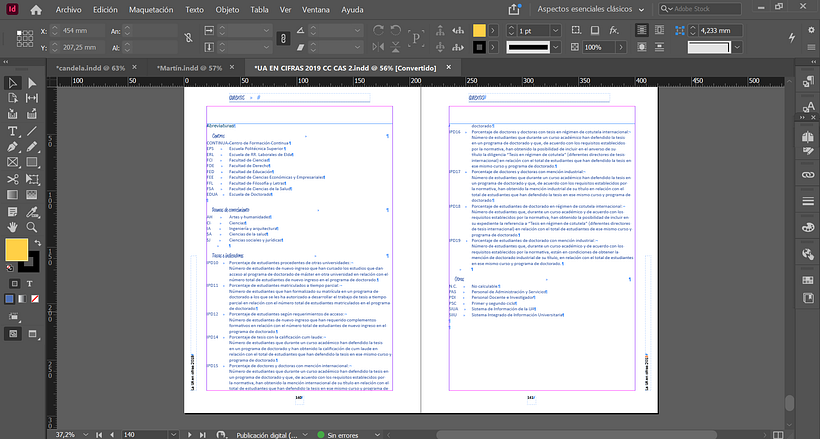Open the Ventana menu
Image resolution: width=820 pixels, height=439 pixels.
(x=316, y=9)
